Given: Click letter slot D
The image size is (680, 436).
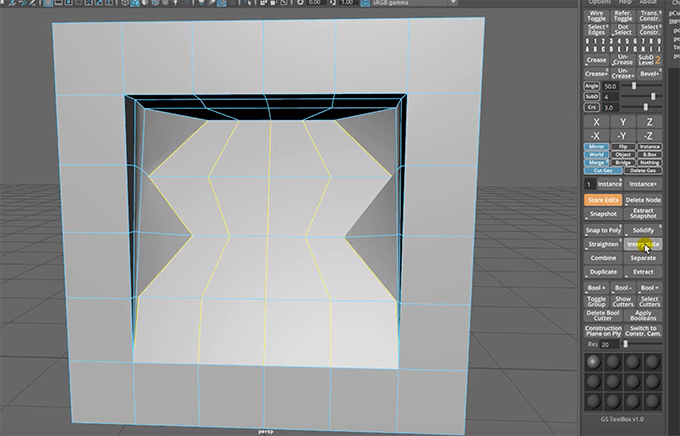Looking at the screenshot, I should [611, 49].
